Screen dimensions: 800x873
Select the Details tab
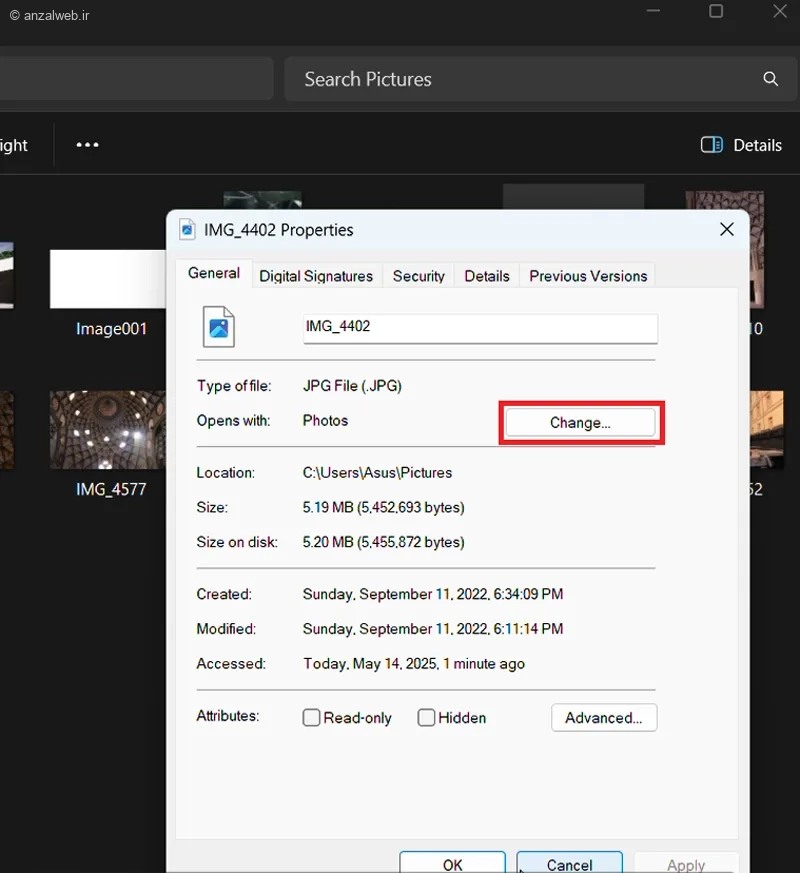(486, 276)
